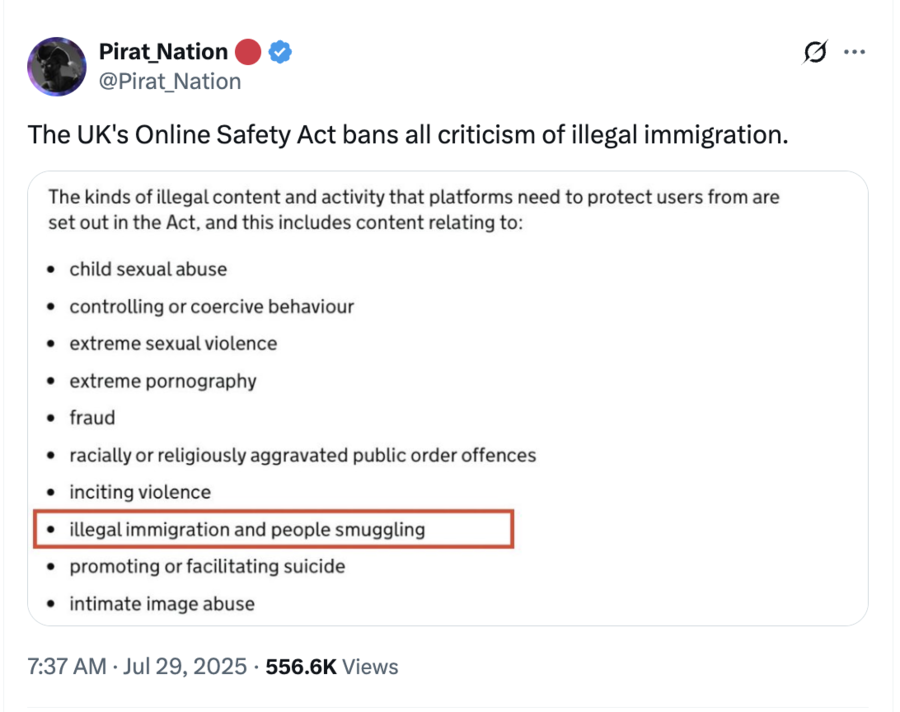Click the "fraud" list item in image
This screenshot has height=712, width=900.
pos(92,417)
